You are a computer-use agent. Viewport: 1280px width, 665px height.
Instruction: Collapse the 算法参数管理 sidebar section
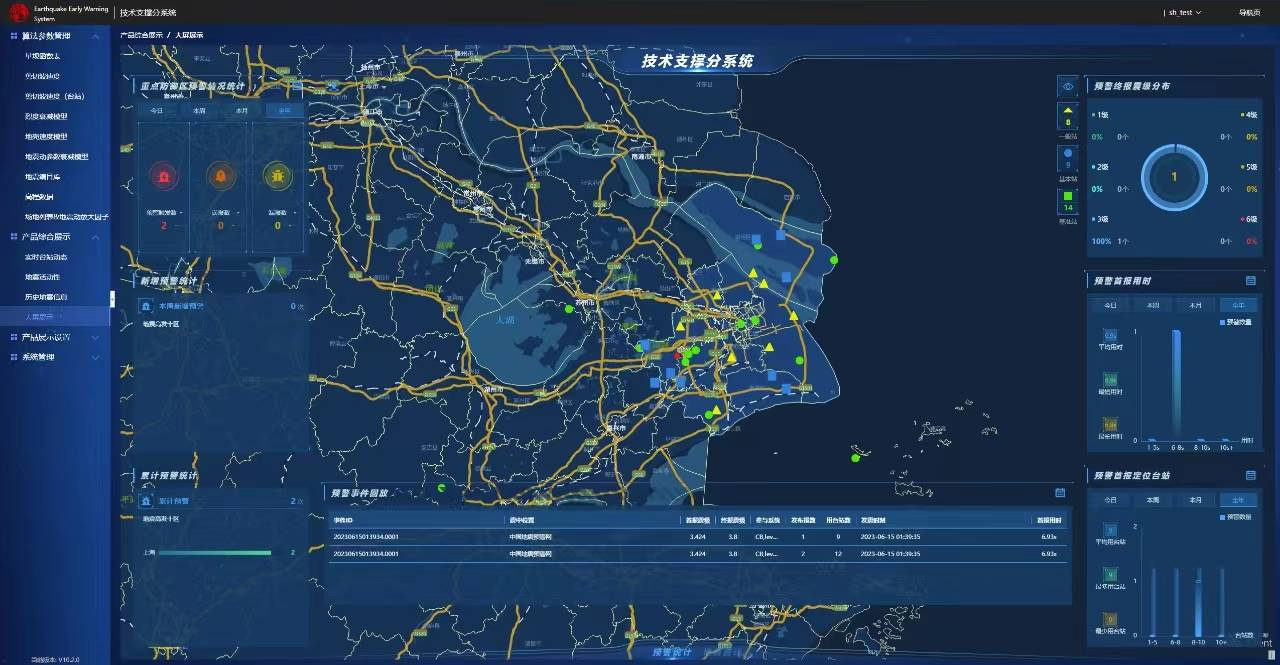point(95,36)
